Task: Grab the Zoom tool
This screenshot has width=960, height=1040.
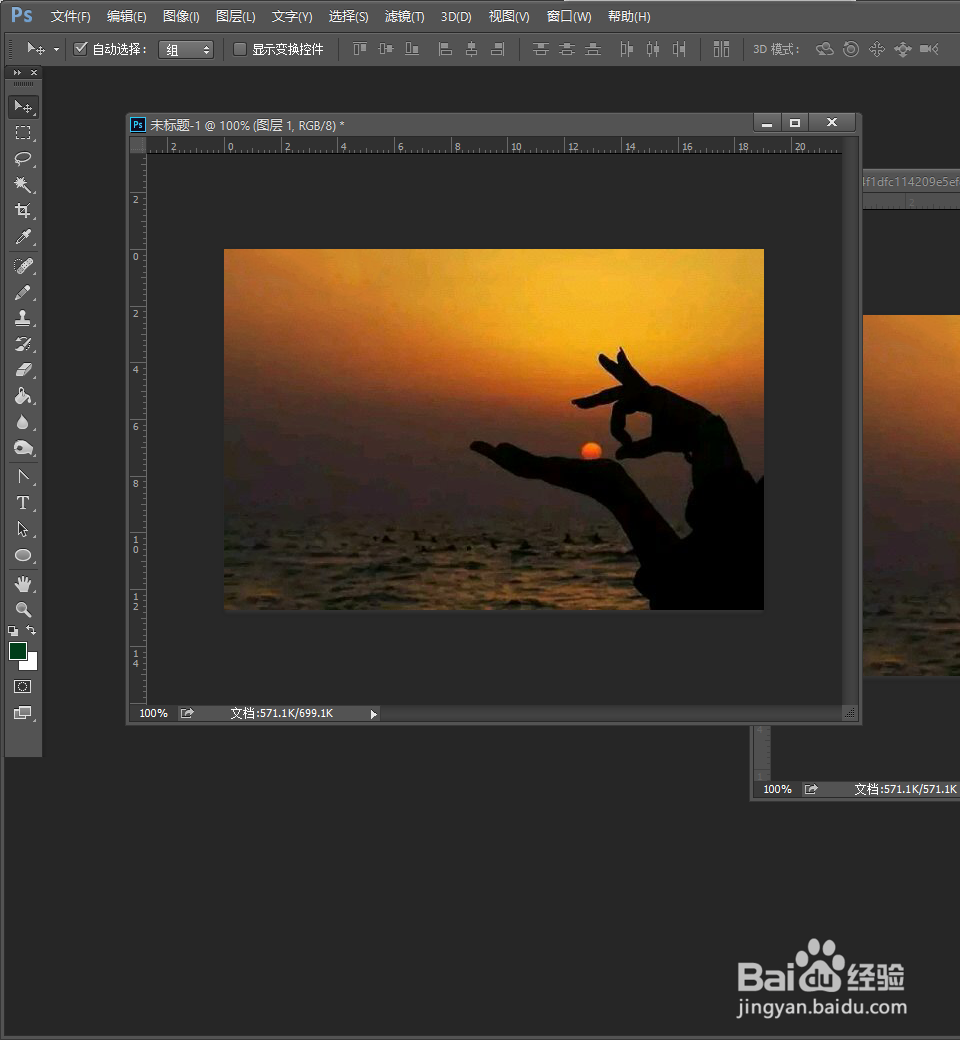Action: (24, 609)
